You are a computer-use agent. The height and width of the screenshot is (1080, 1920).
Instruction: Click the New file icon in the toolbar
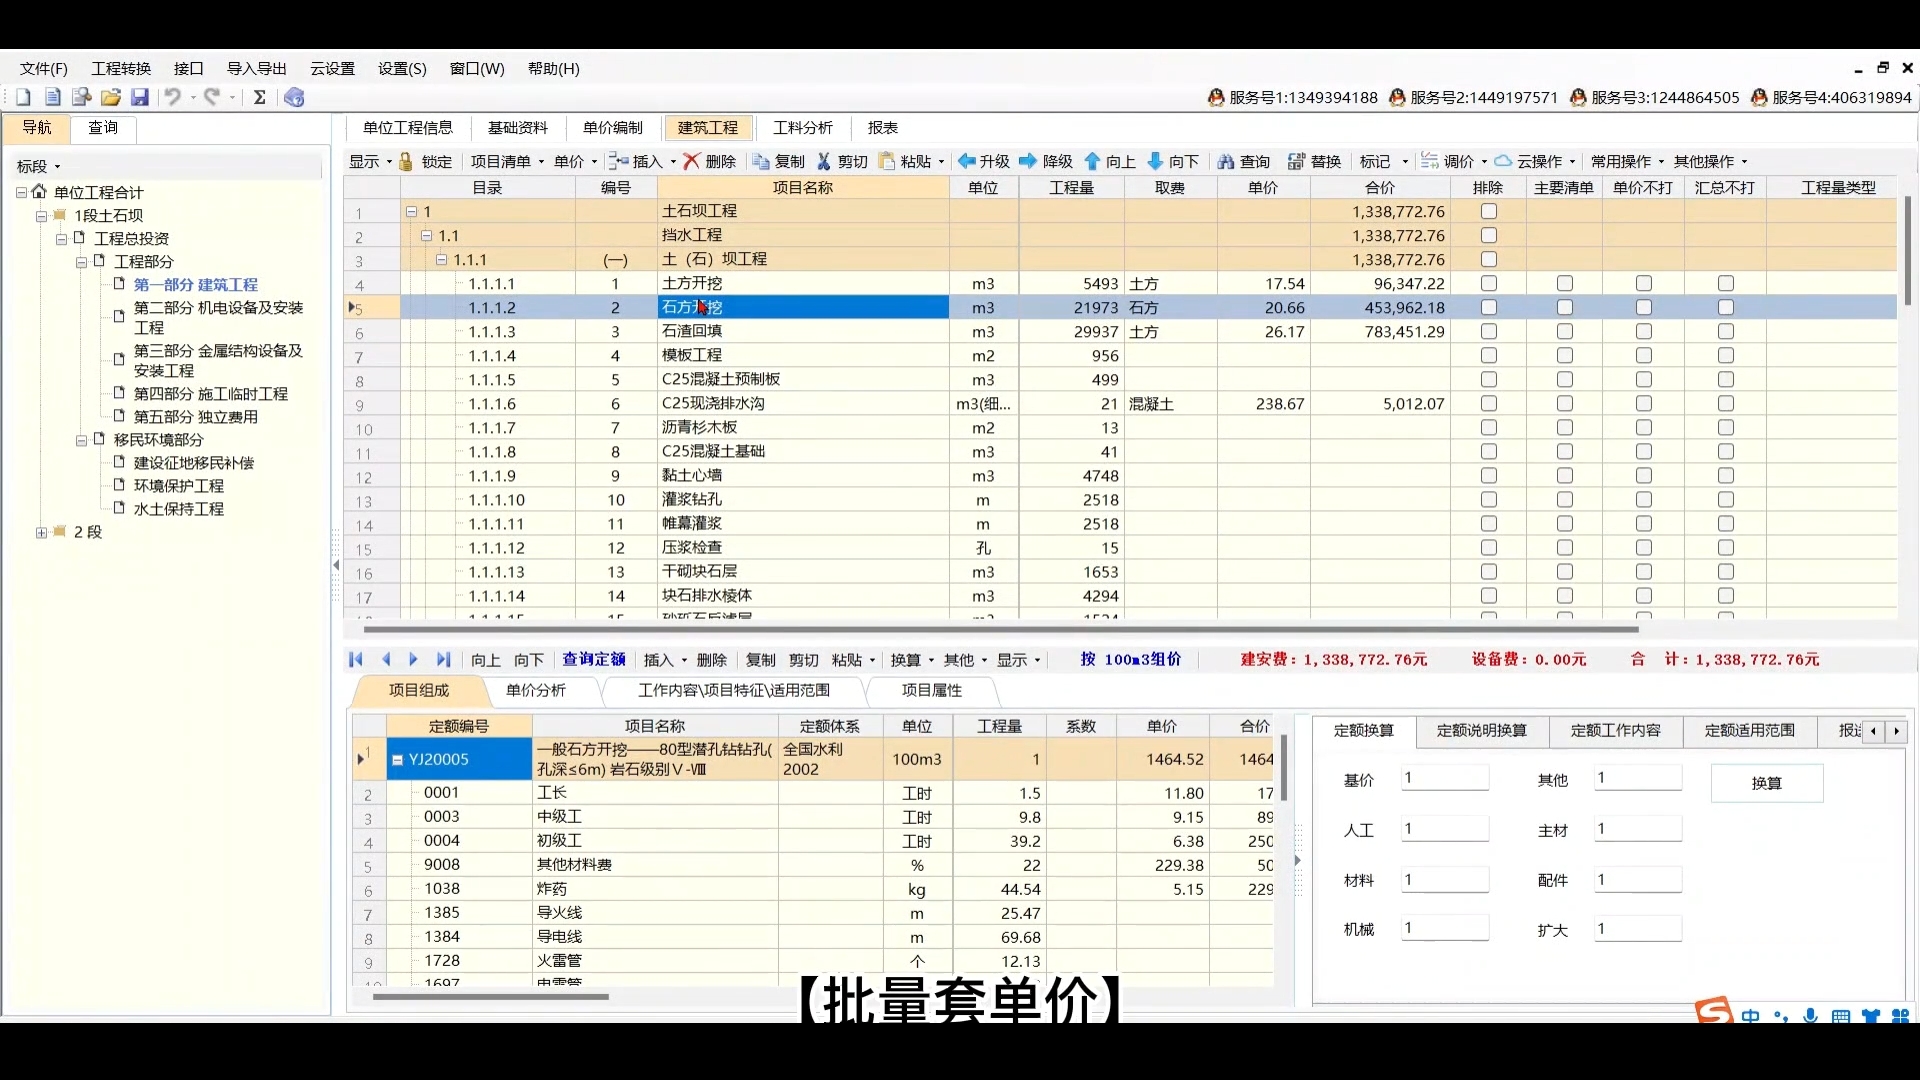[23, 97]
